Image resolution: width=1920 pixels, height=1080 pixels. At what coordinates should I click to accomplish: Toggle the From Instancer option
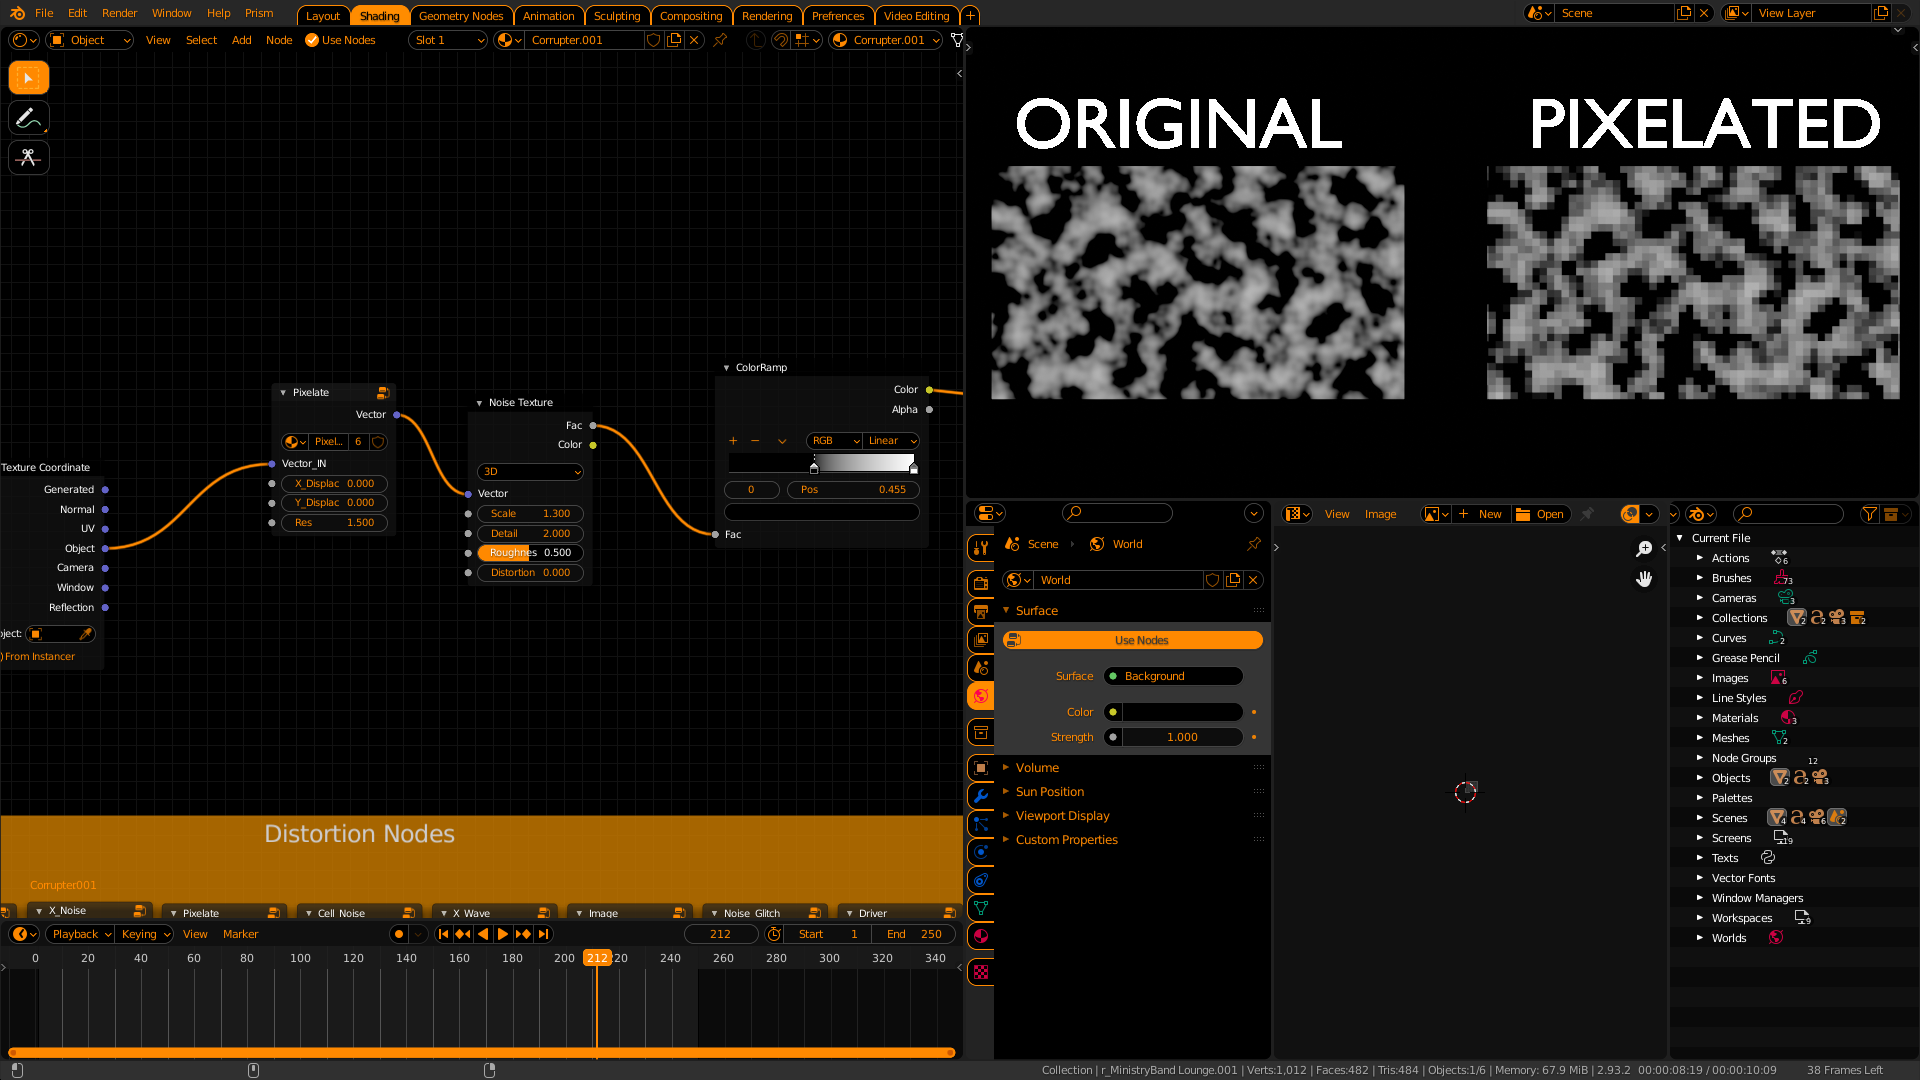[38, 657]
